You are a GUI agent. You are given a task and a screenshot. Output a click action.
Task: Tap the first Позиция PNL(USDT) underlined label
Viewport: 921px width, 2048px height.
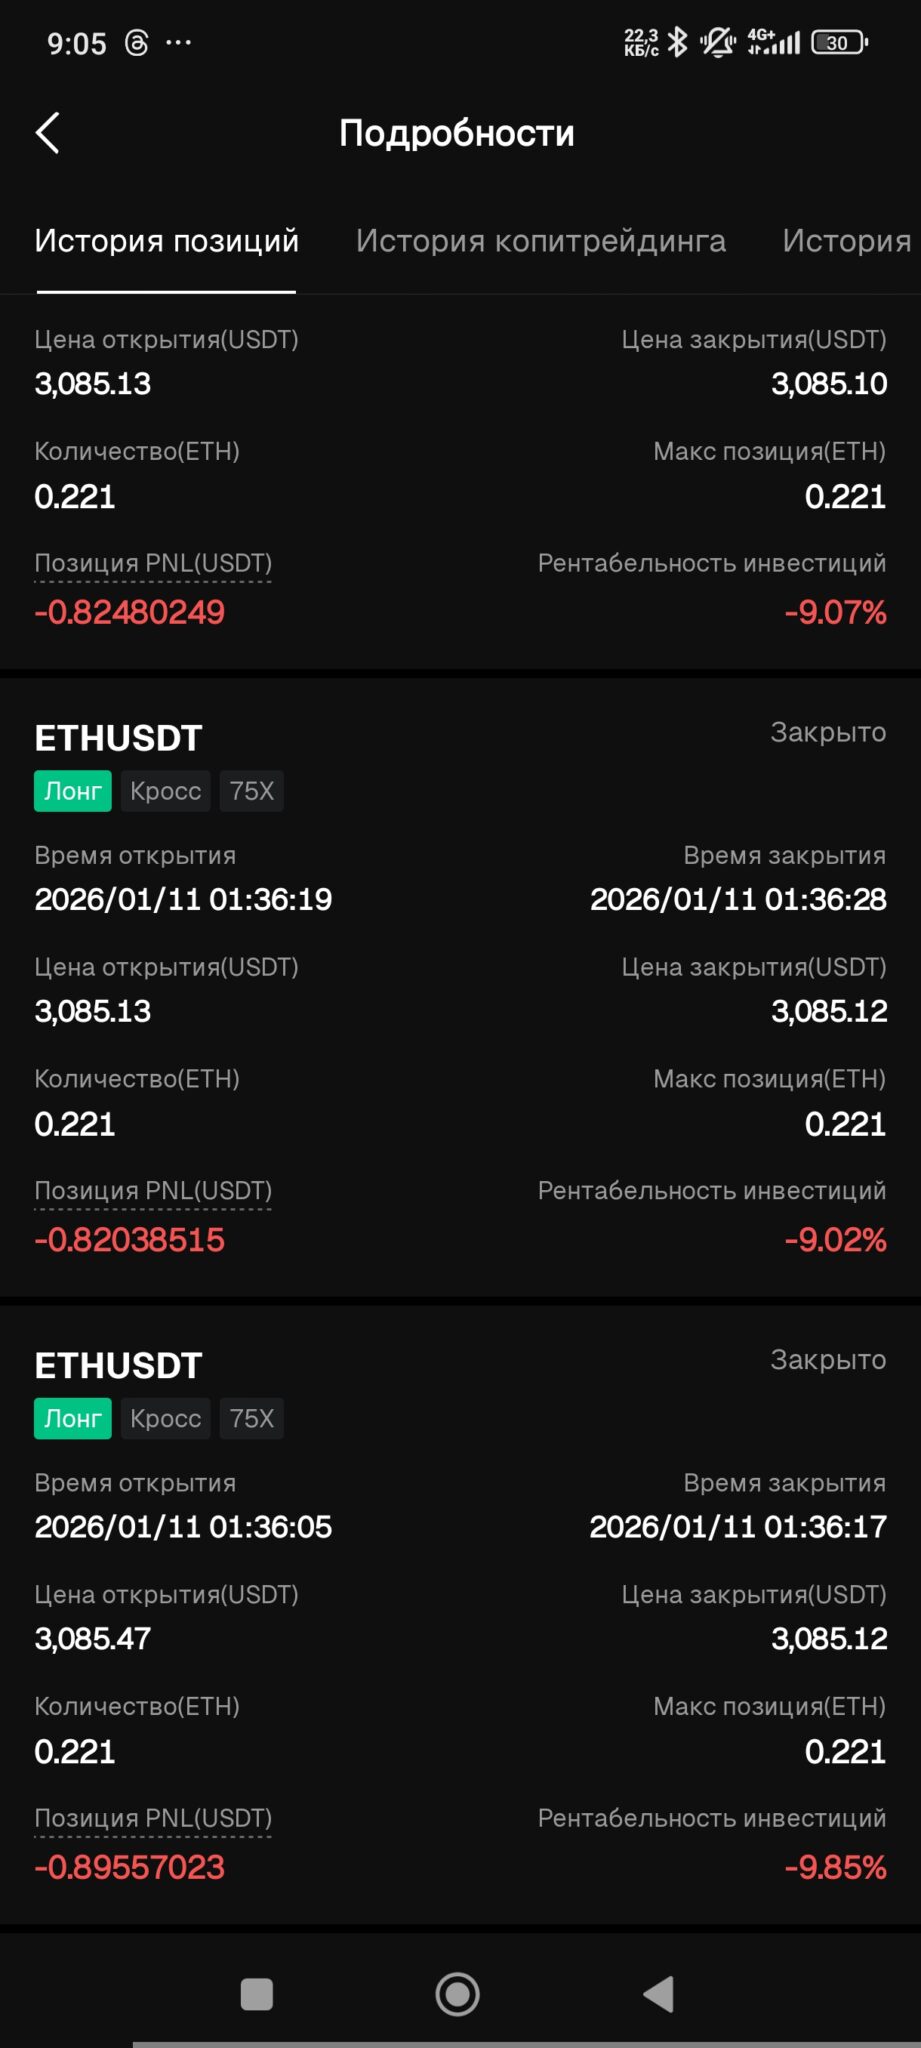click(x=153, y=564)
